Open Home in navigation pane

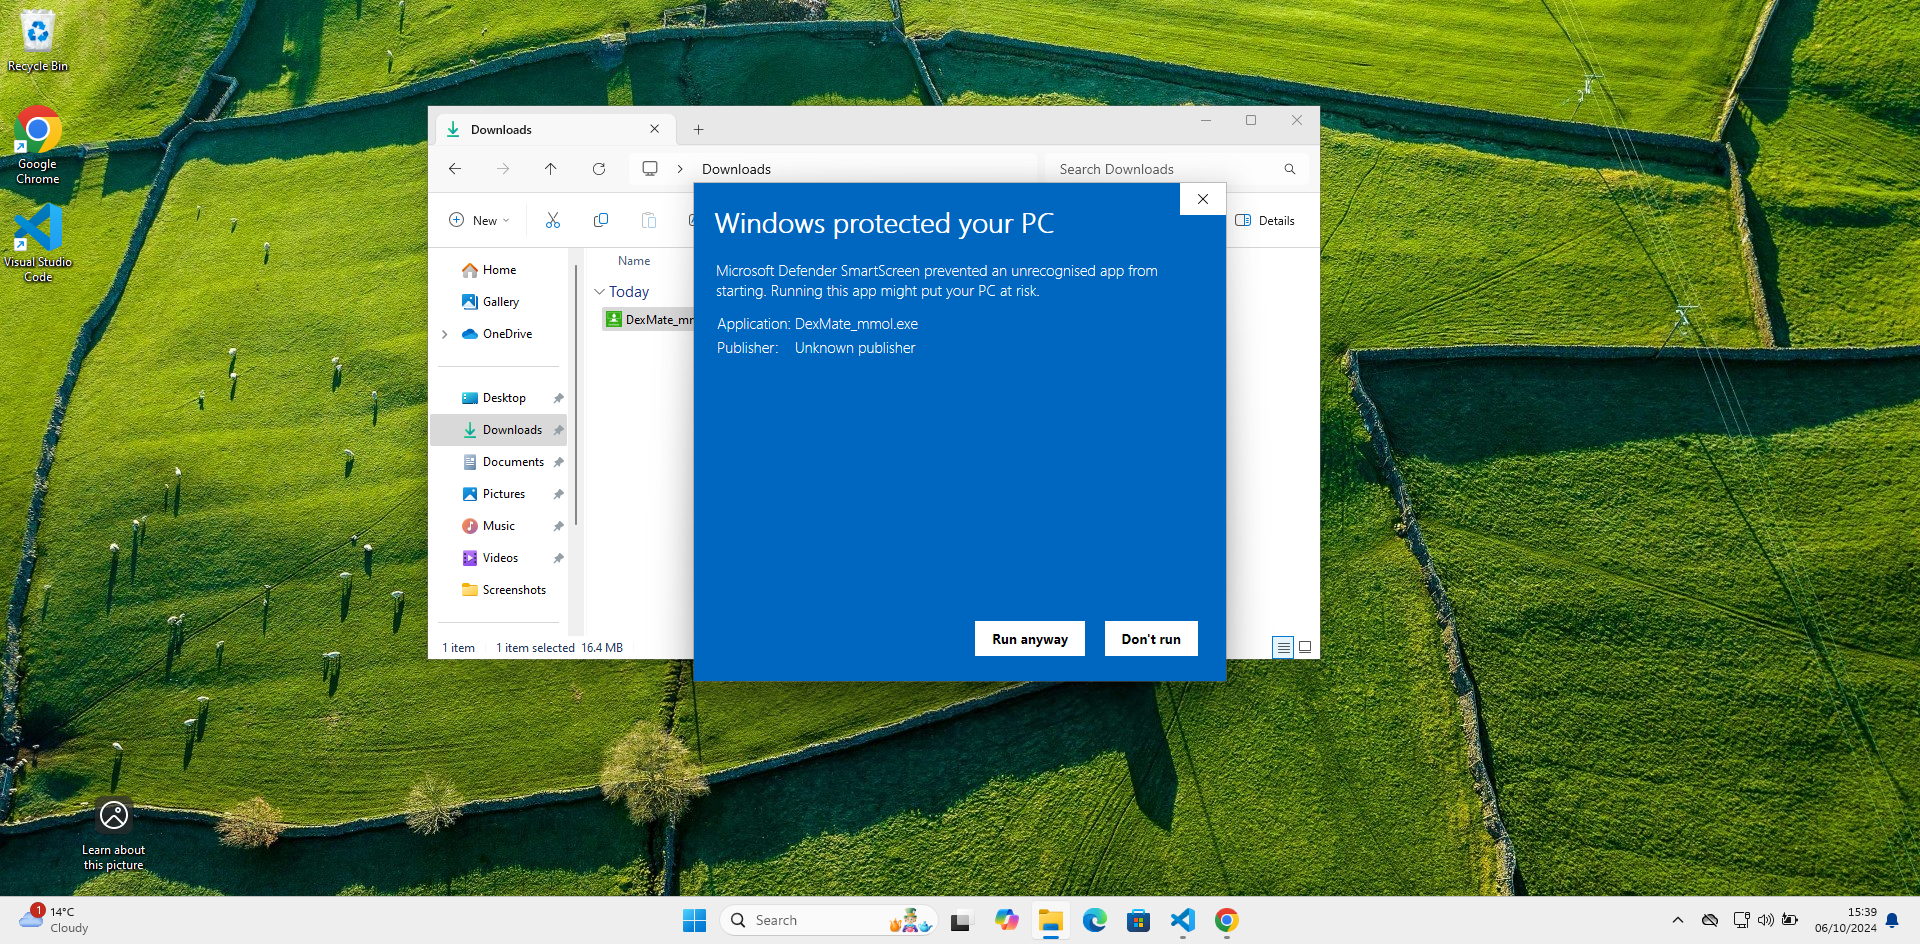[x=499, y=270]
